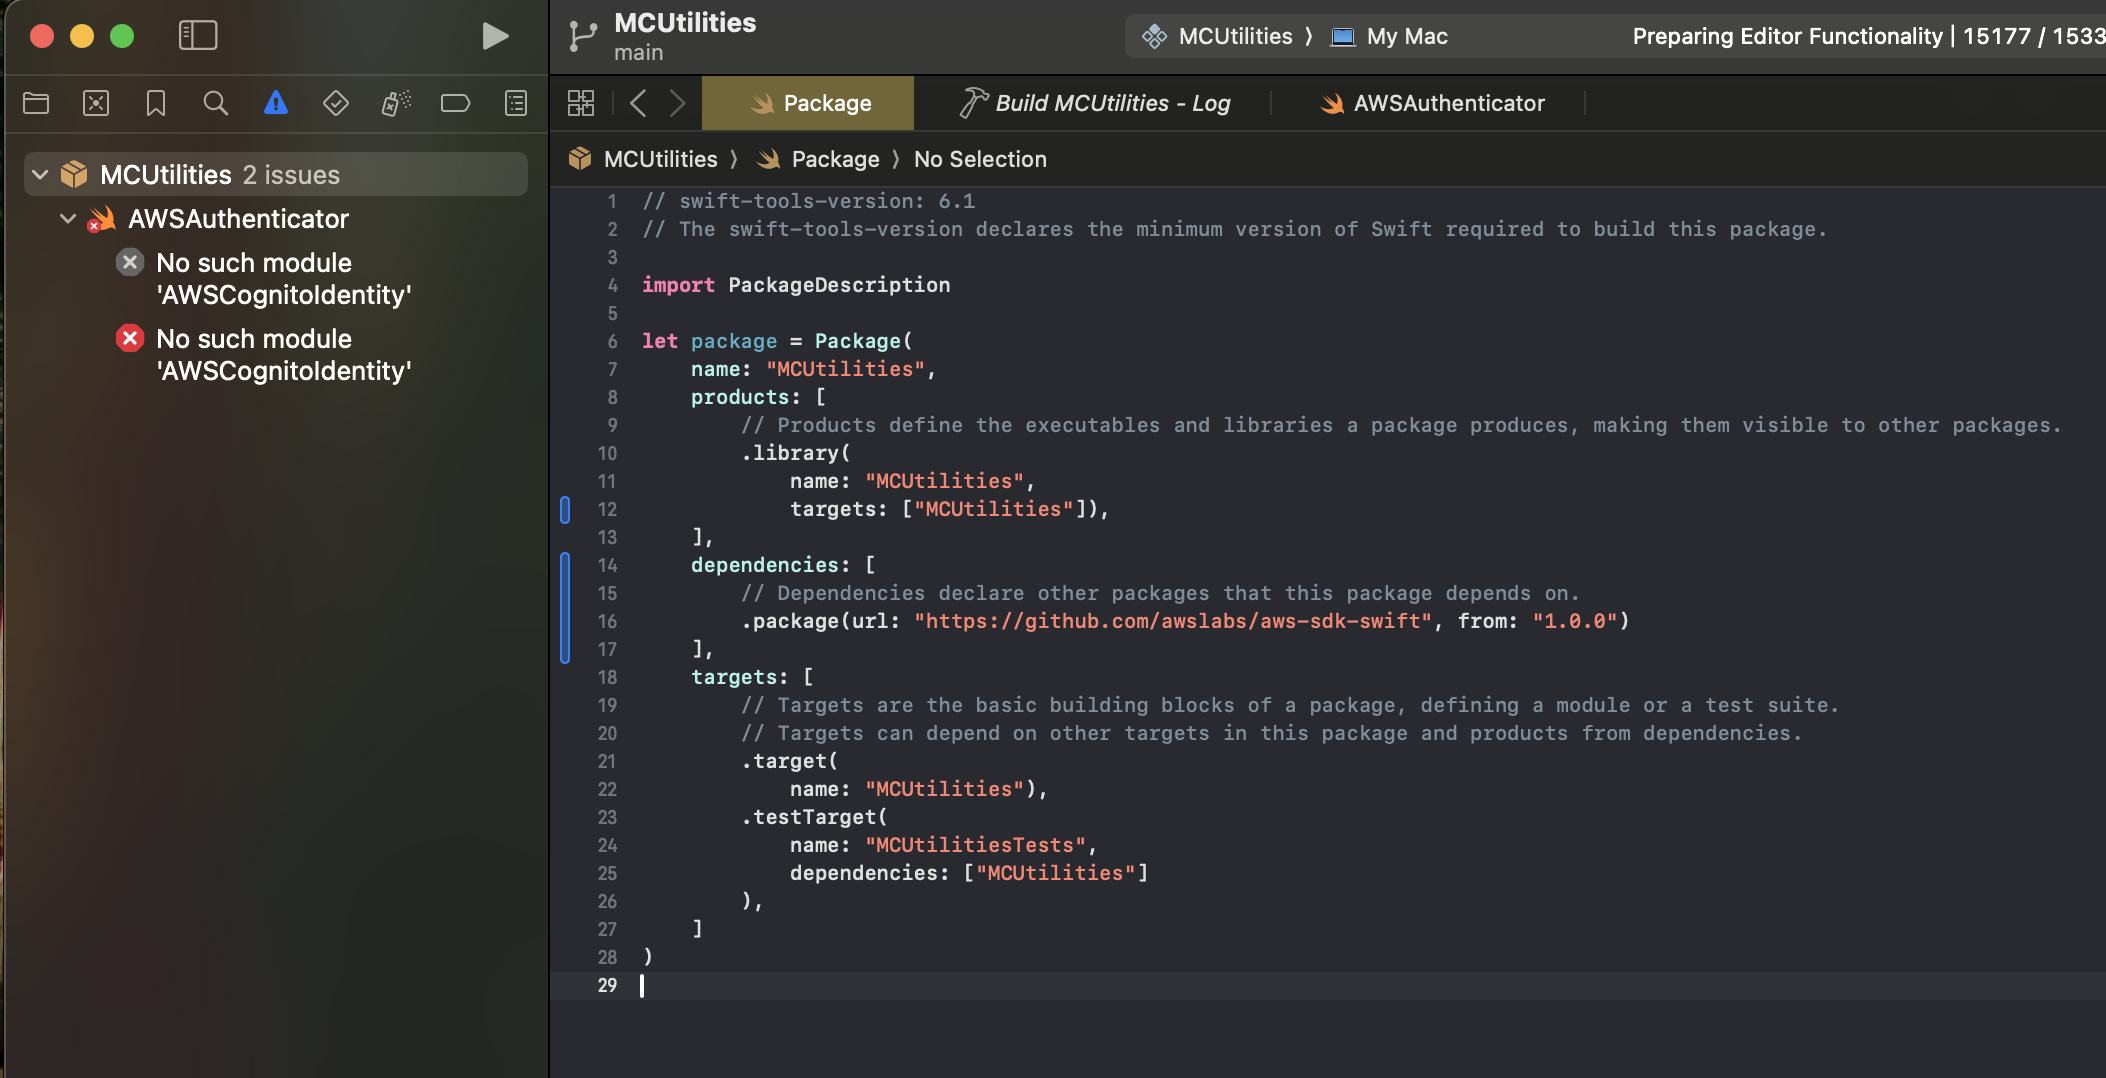This screenshot has height=1078, width=2106.
Task: Choose the My Mac run destination
Action: click(1389, 36)
